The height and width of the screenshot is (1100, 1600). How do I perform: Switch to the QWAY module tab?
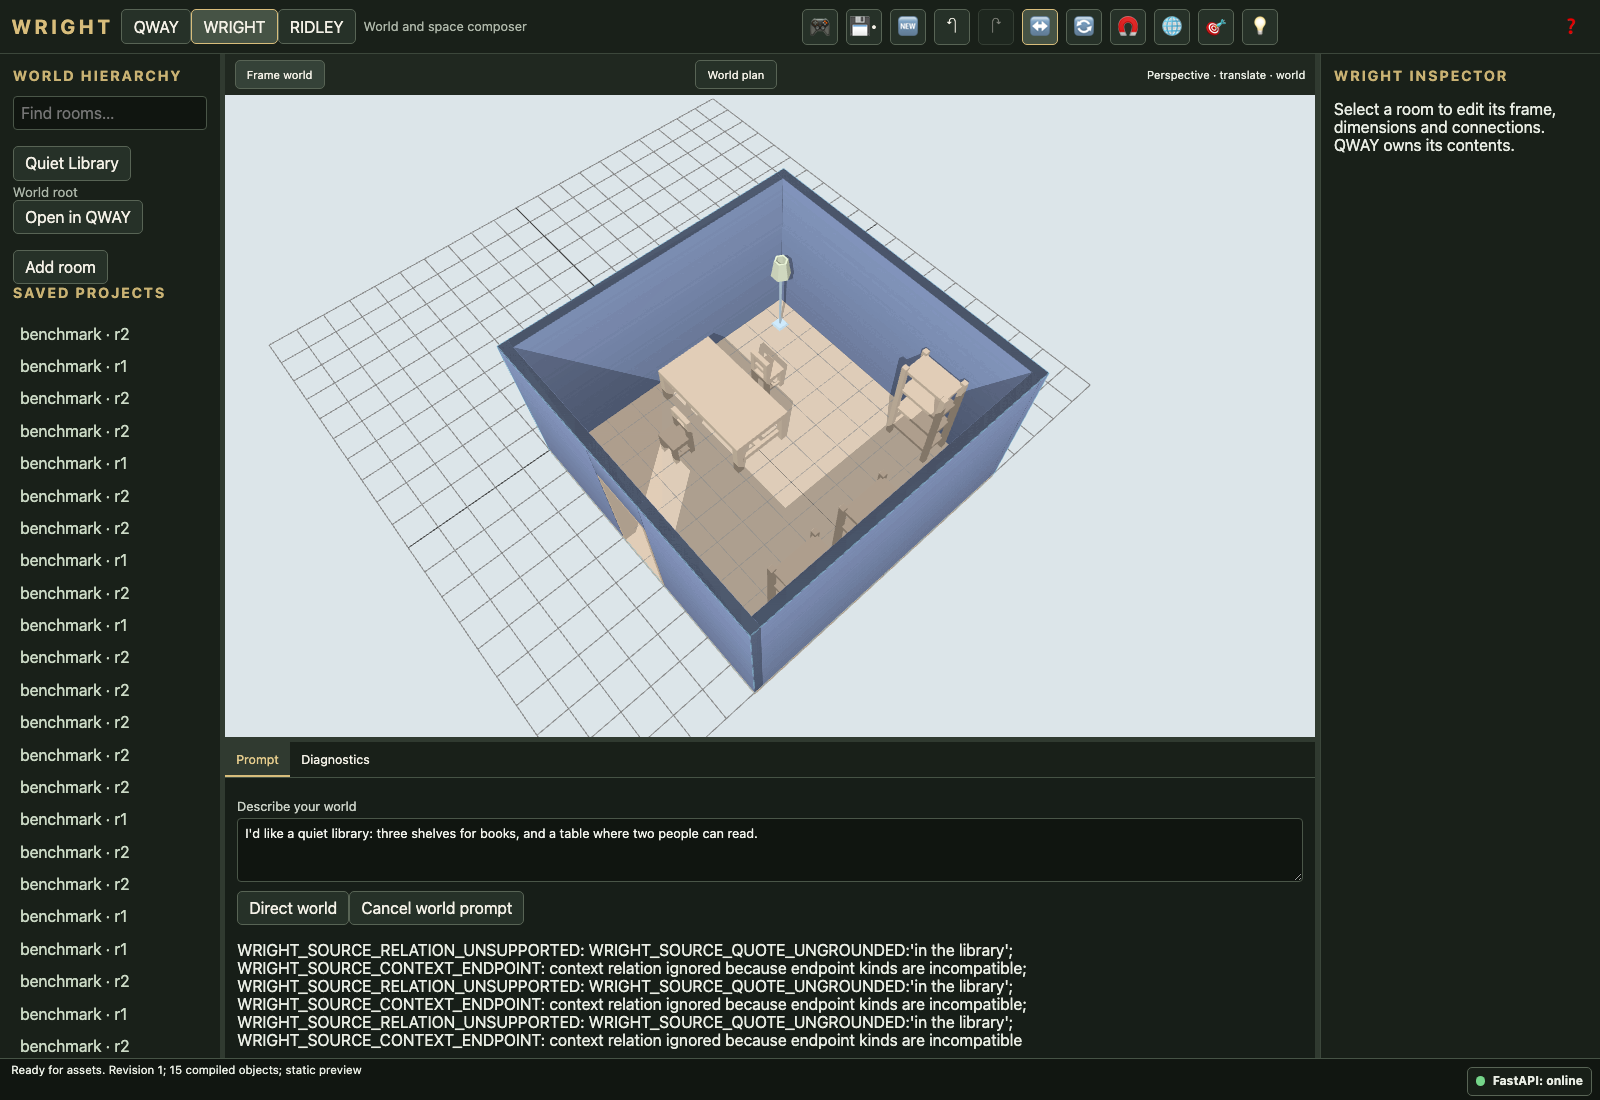coord(156,27)
